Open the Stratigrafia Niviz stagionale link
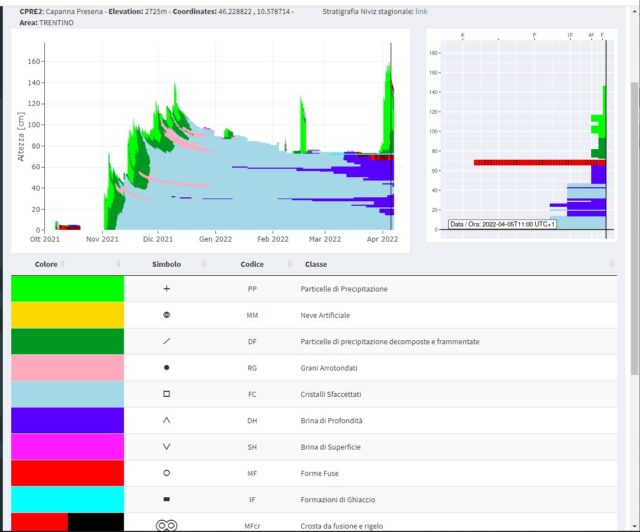 click(421, 10)
